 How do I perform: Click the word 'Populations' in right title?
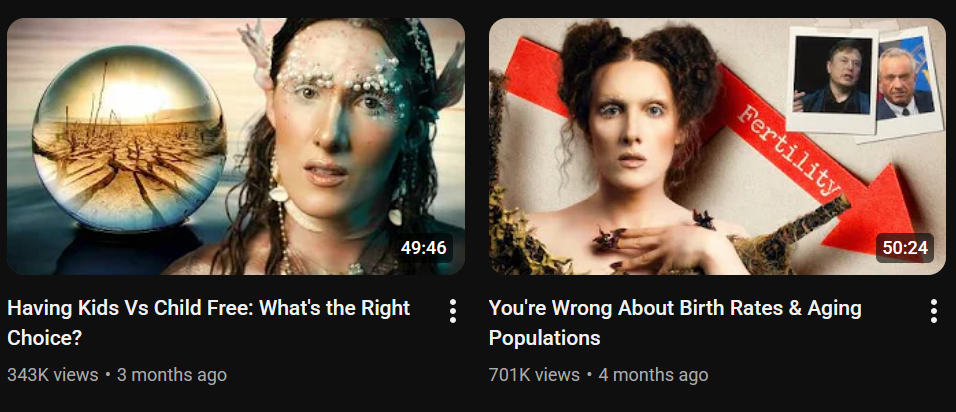[544, 338]
